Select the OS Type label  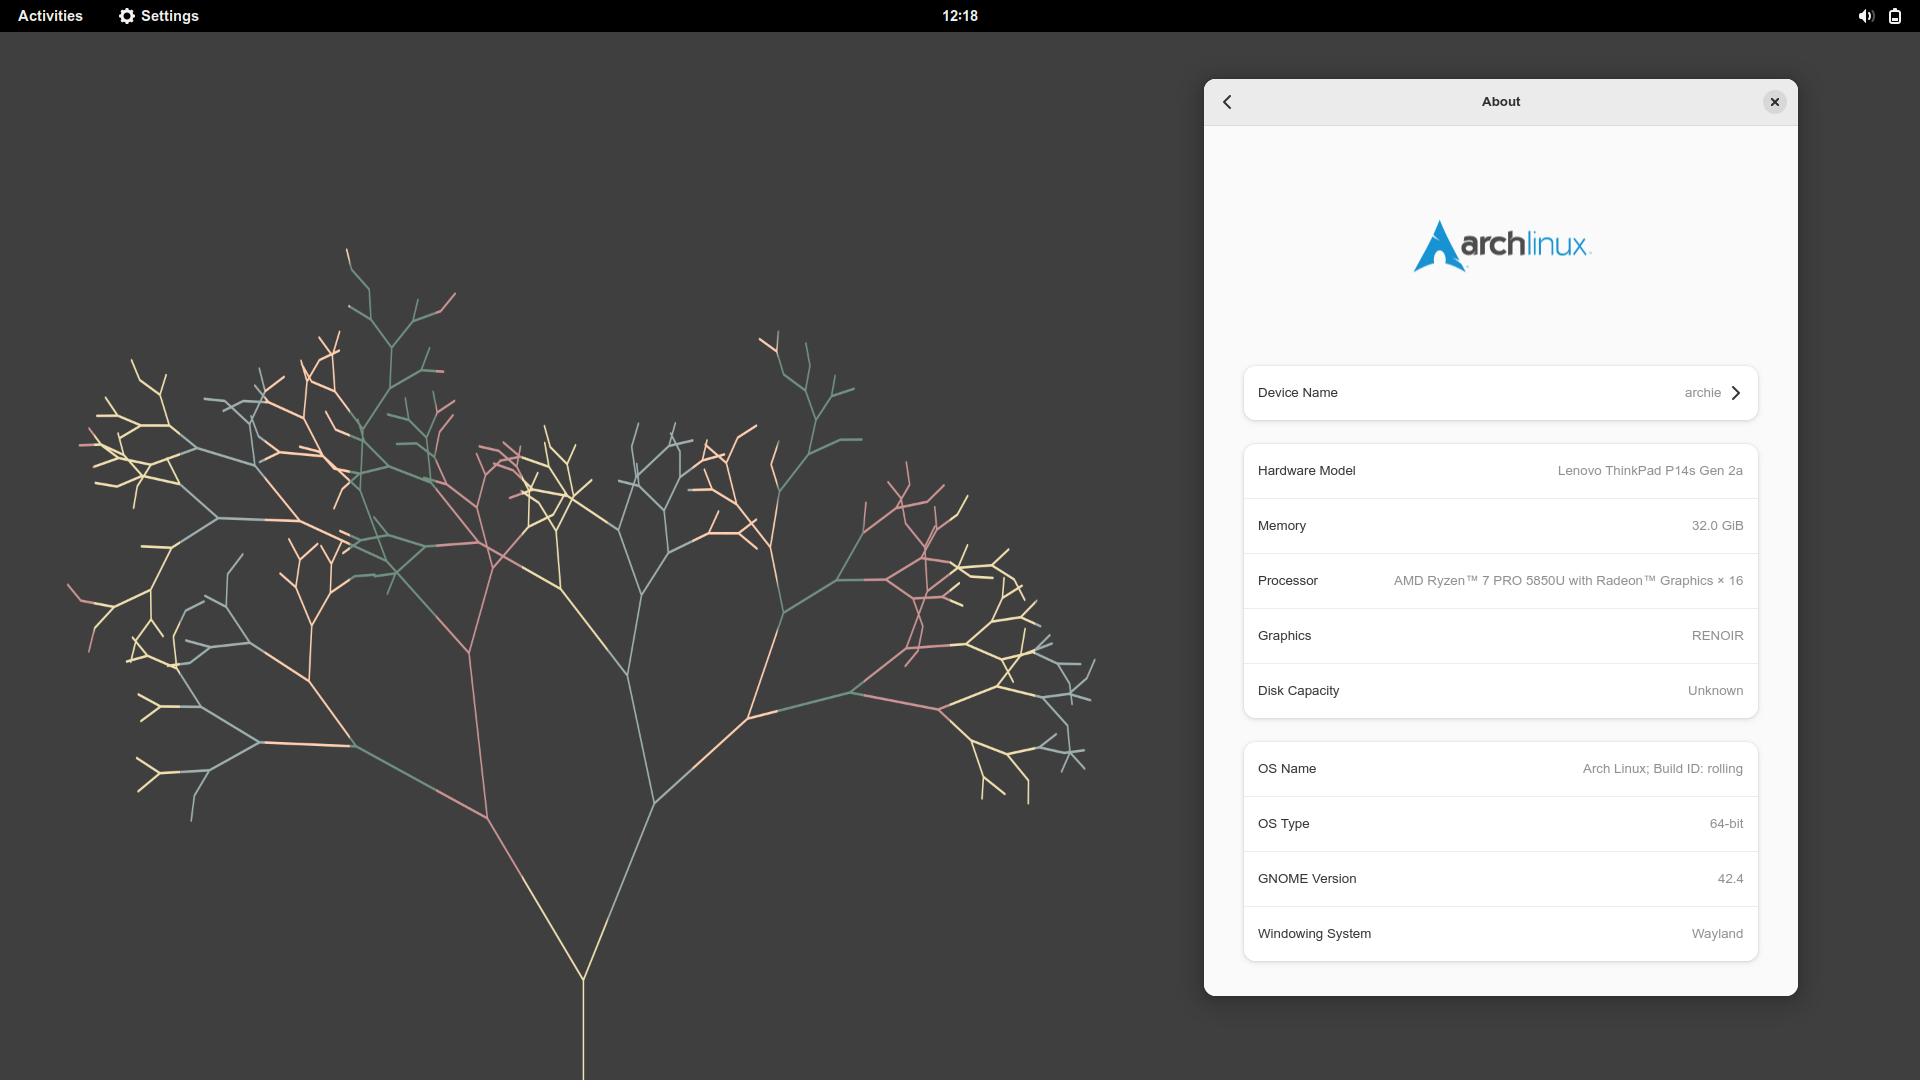click(x=1283, y=824)
